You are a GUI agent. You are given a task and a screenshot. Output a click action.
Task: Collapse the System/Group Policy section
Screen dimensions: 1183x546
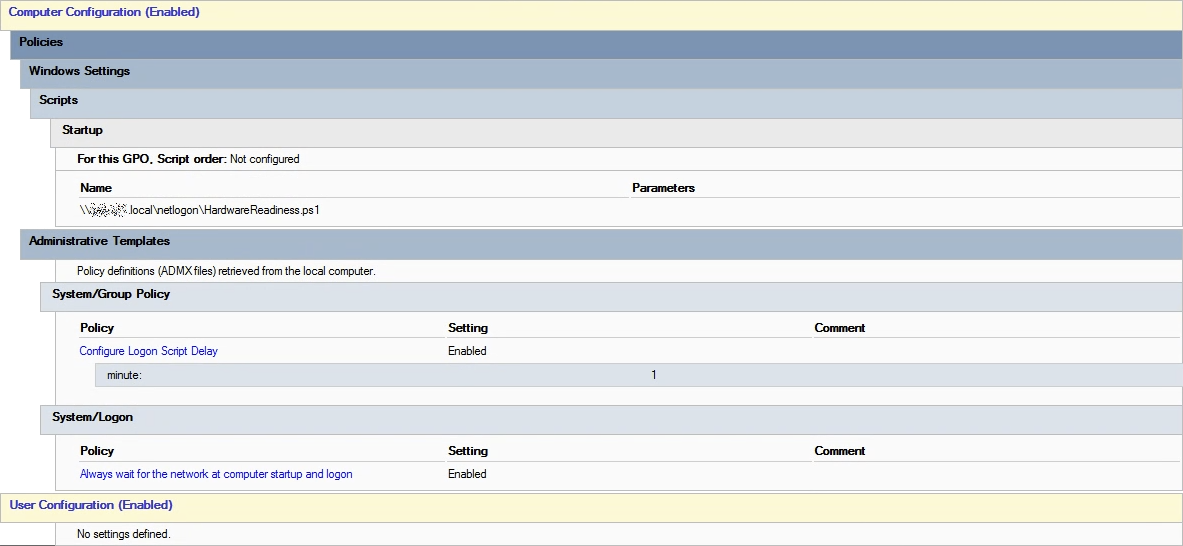tap(111, 295)
